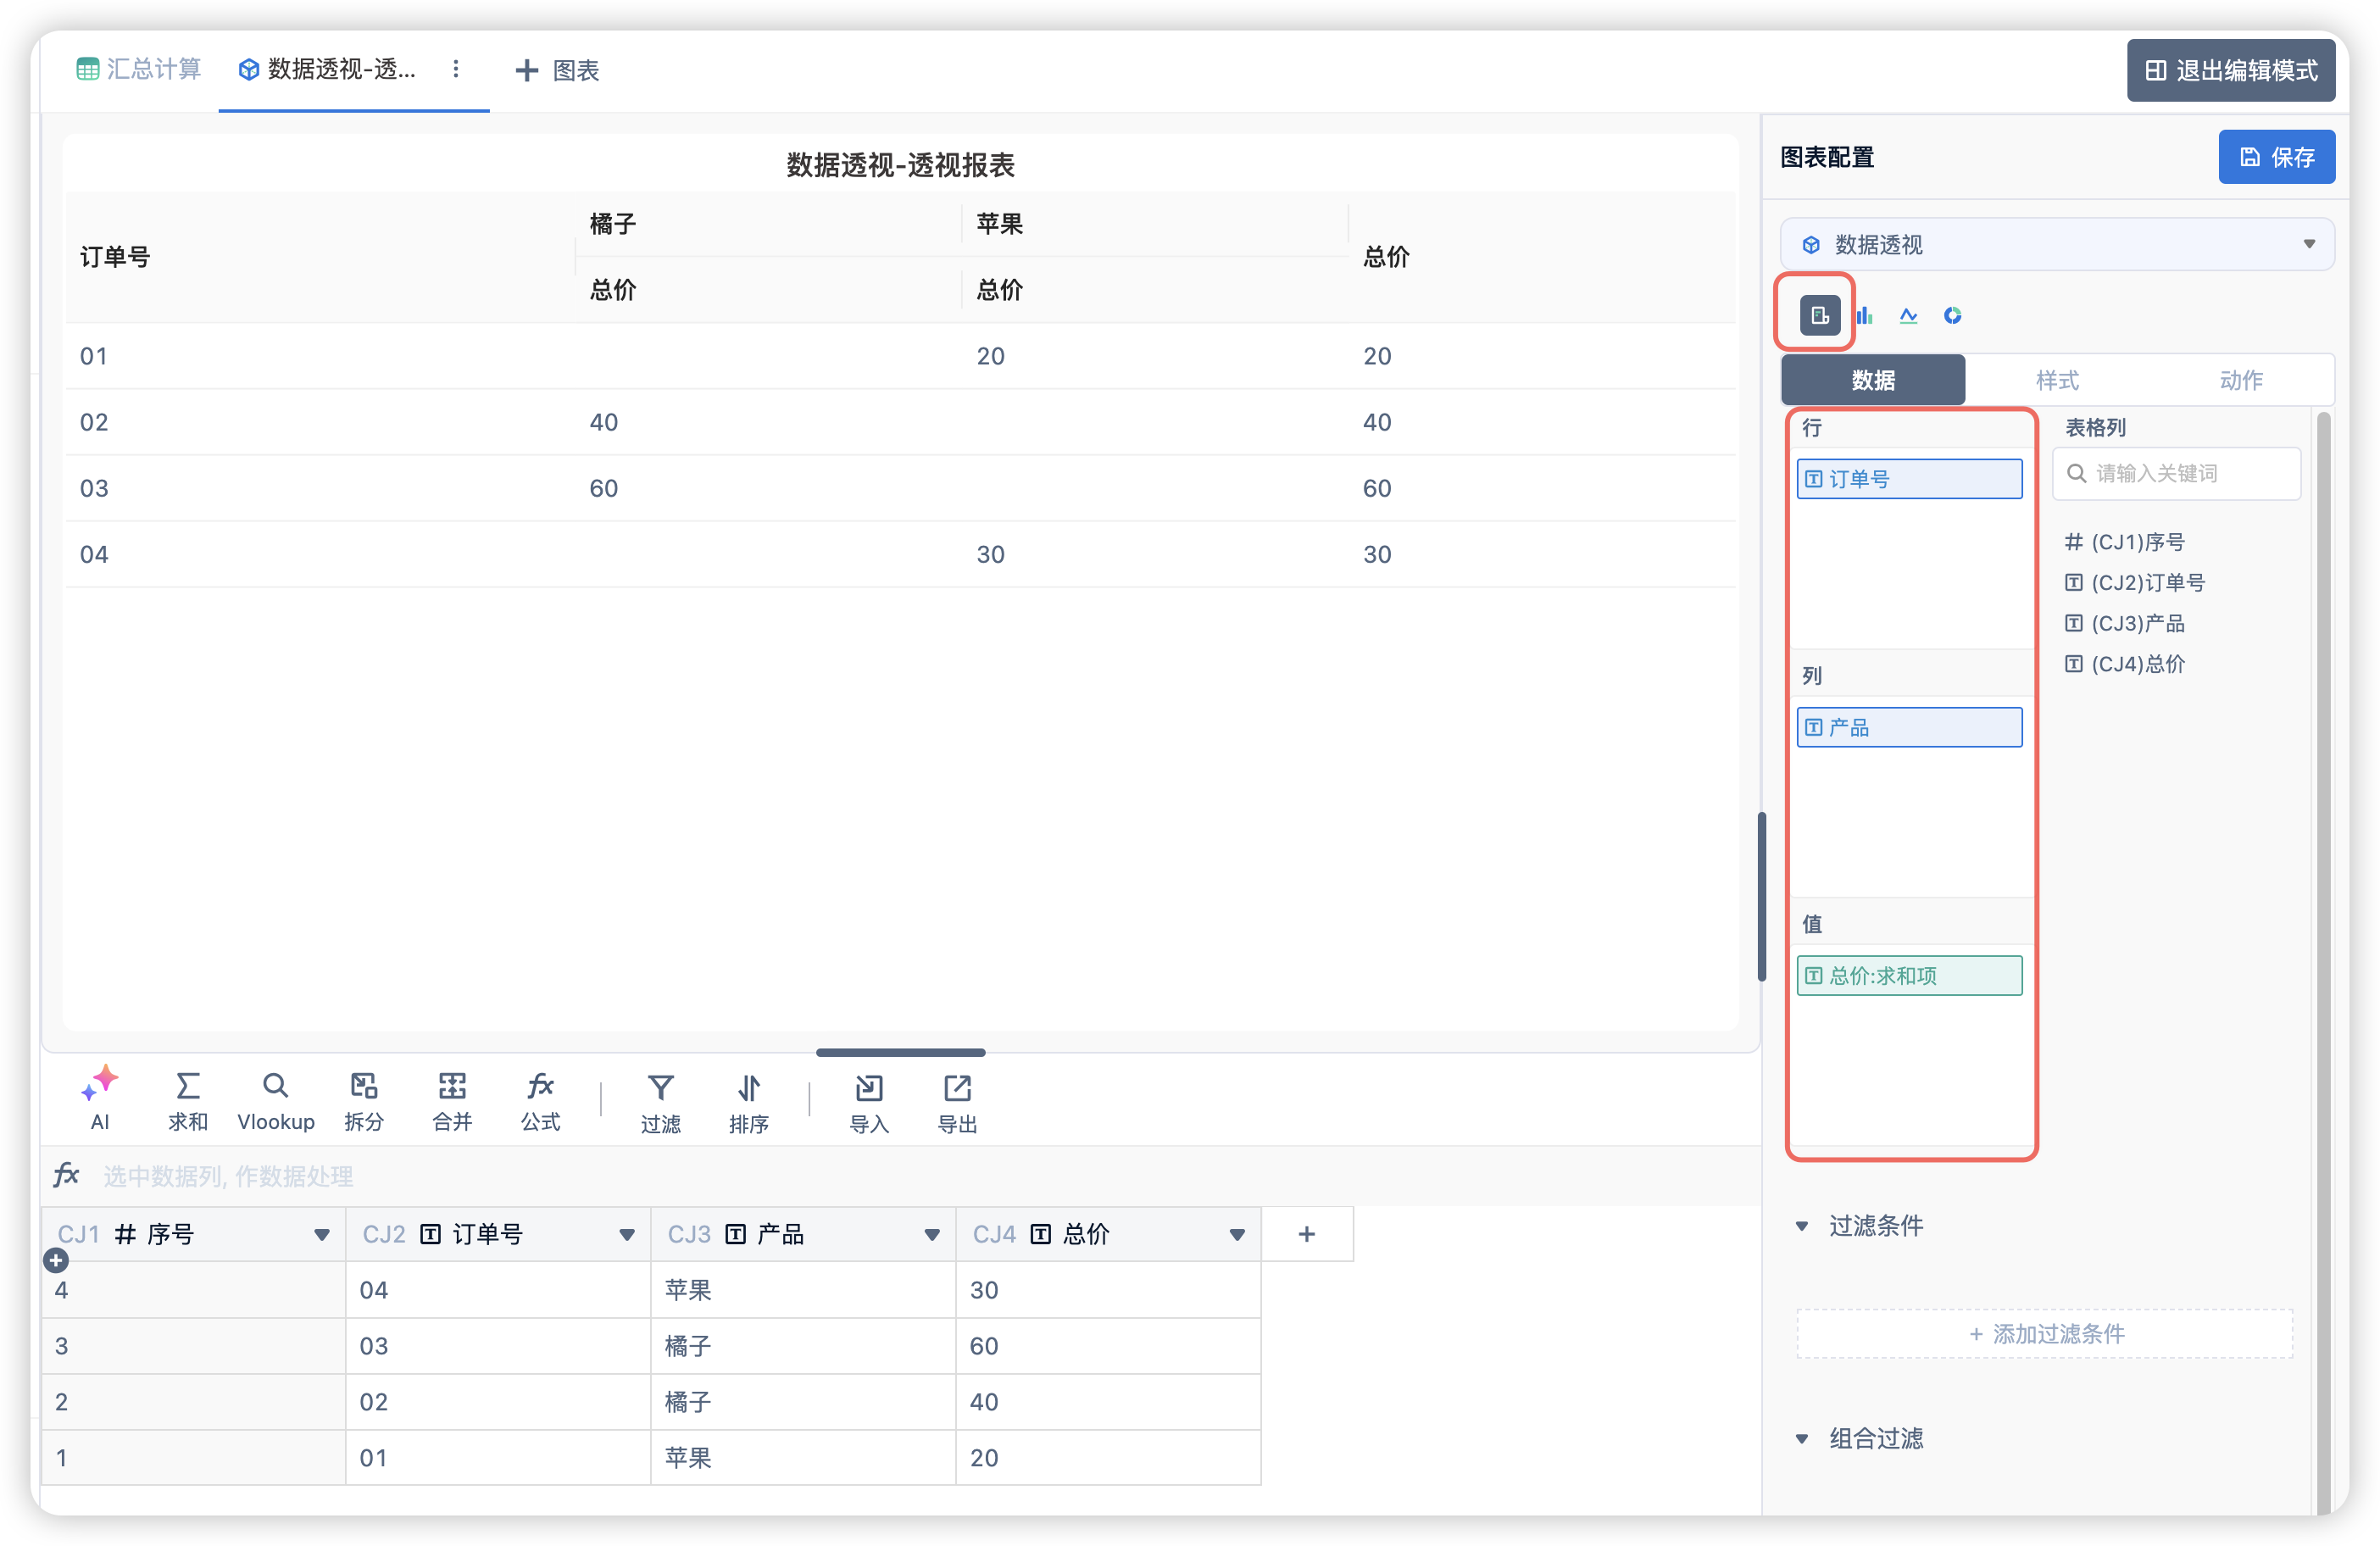
Task: Click the 20 cell in the 总价 data column
Action: (x=1108, y=1458)
